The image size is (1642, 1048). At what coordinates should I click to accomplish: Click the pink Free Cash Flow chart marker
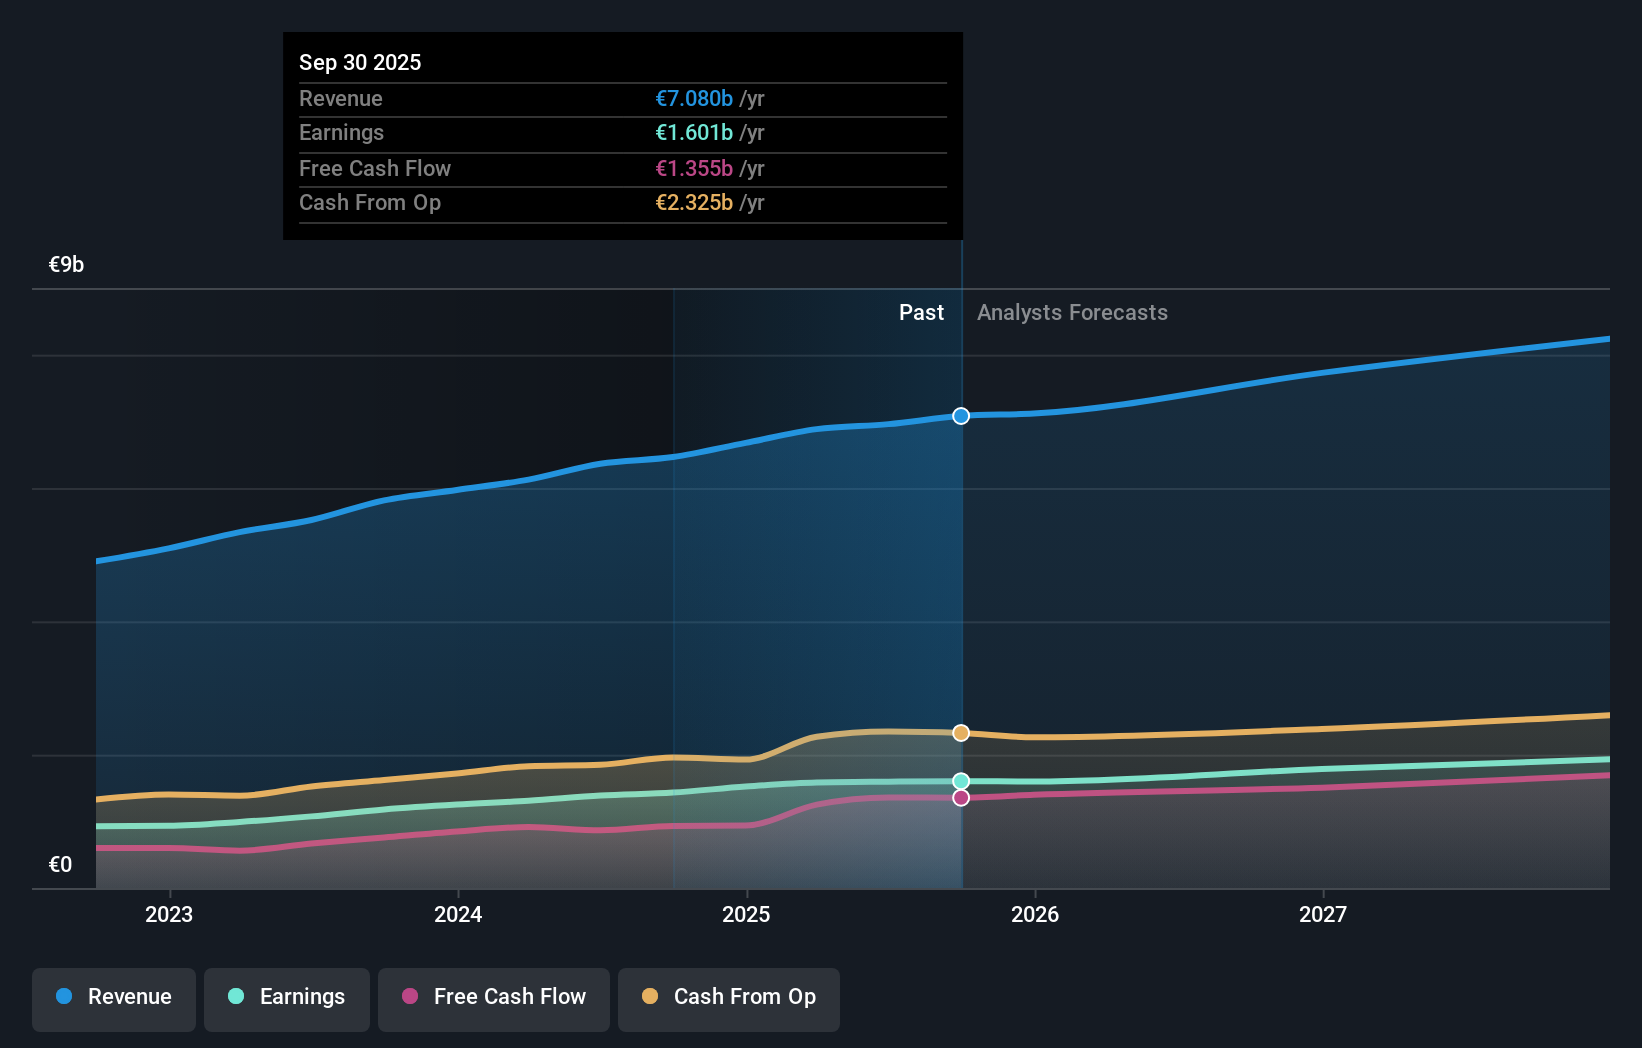(961, 797)
